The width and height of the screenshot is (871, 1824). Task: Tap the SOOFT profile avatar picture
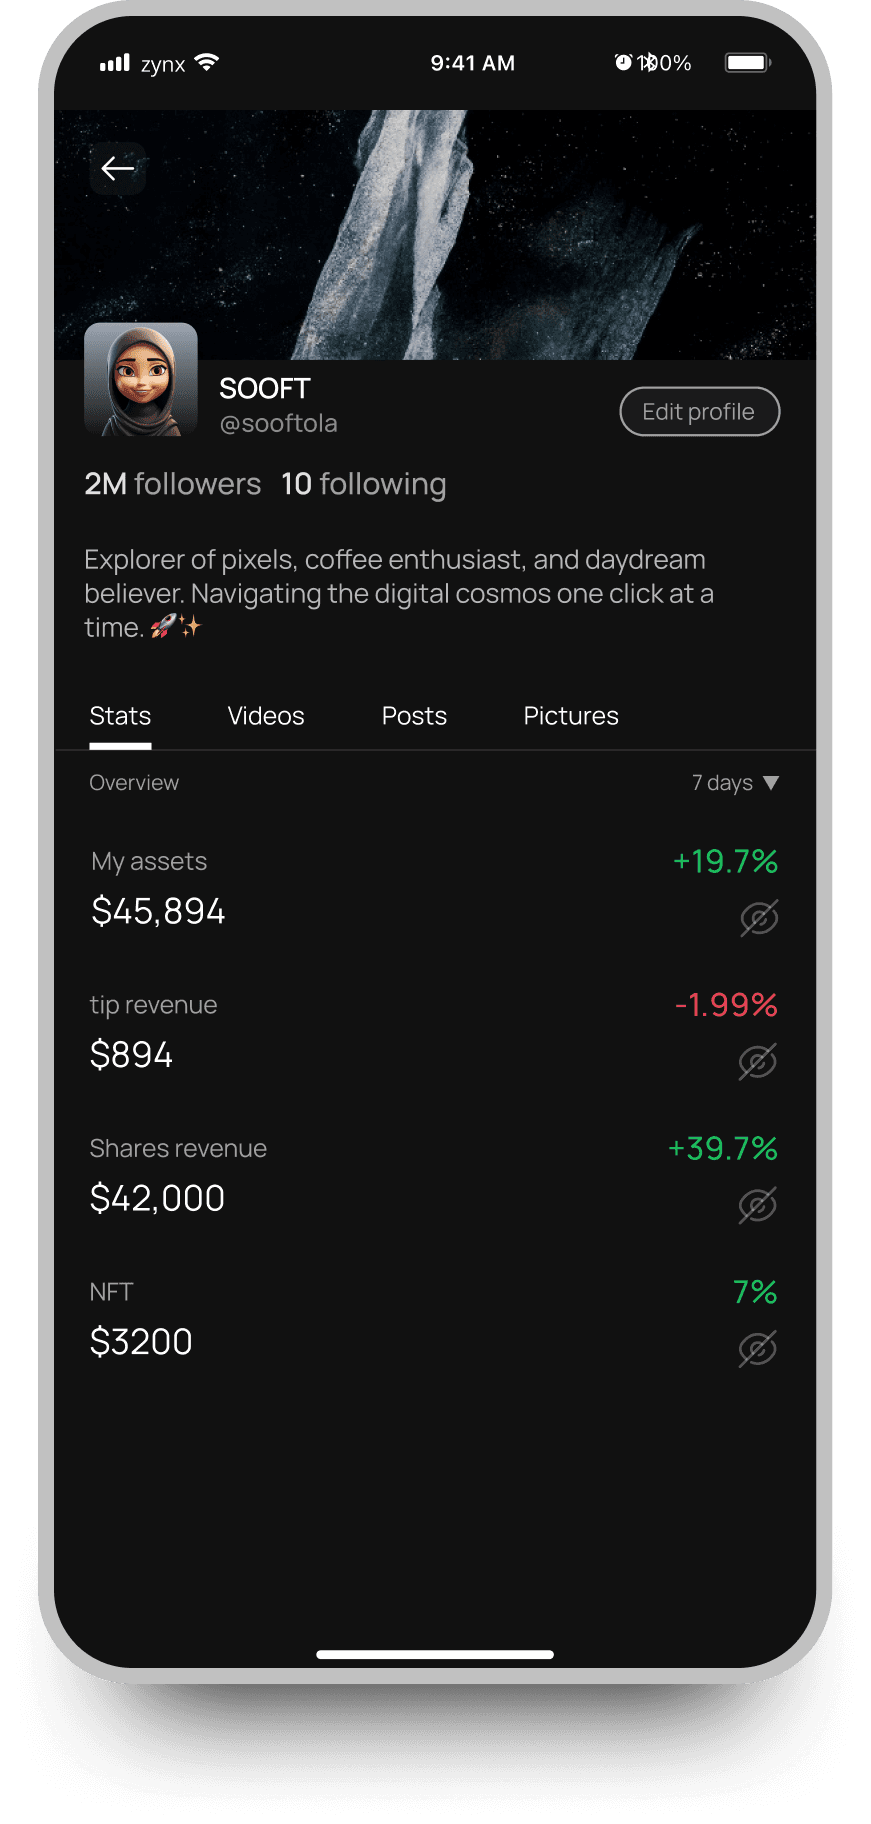click(x=141, y=380)
